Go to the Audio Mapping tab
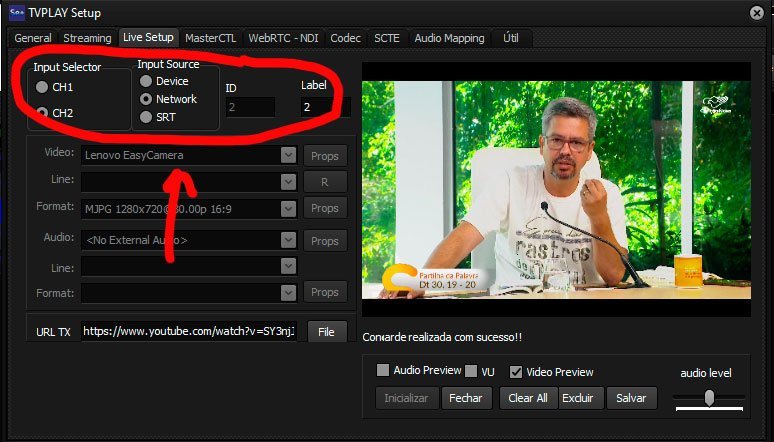This screenshot has width=774, height=442. [449, 38]
